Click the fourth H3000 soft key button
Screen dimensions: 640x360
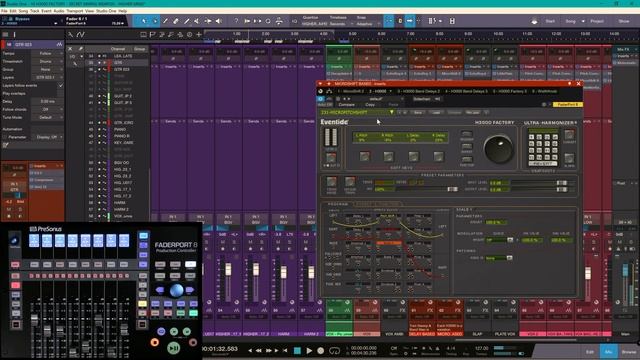pos(438,156)
